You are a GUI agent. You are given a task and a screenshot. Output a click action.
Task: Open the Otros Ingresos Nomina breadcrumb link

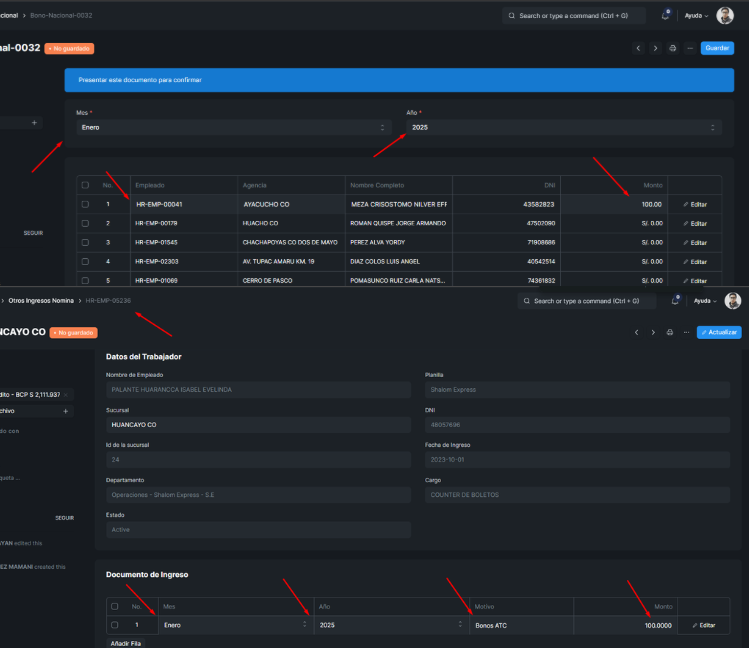pyautogui.click(x=41, y=301)
